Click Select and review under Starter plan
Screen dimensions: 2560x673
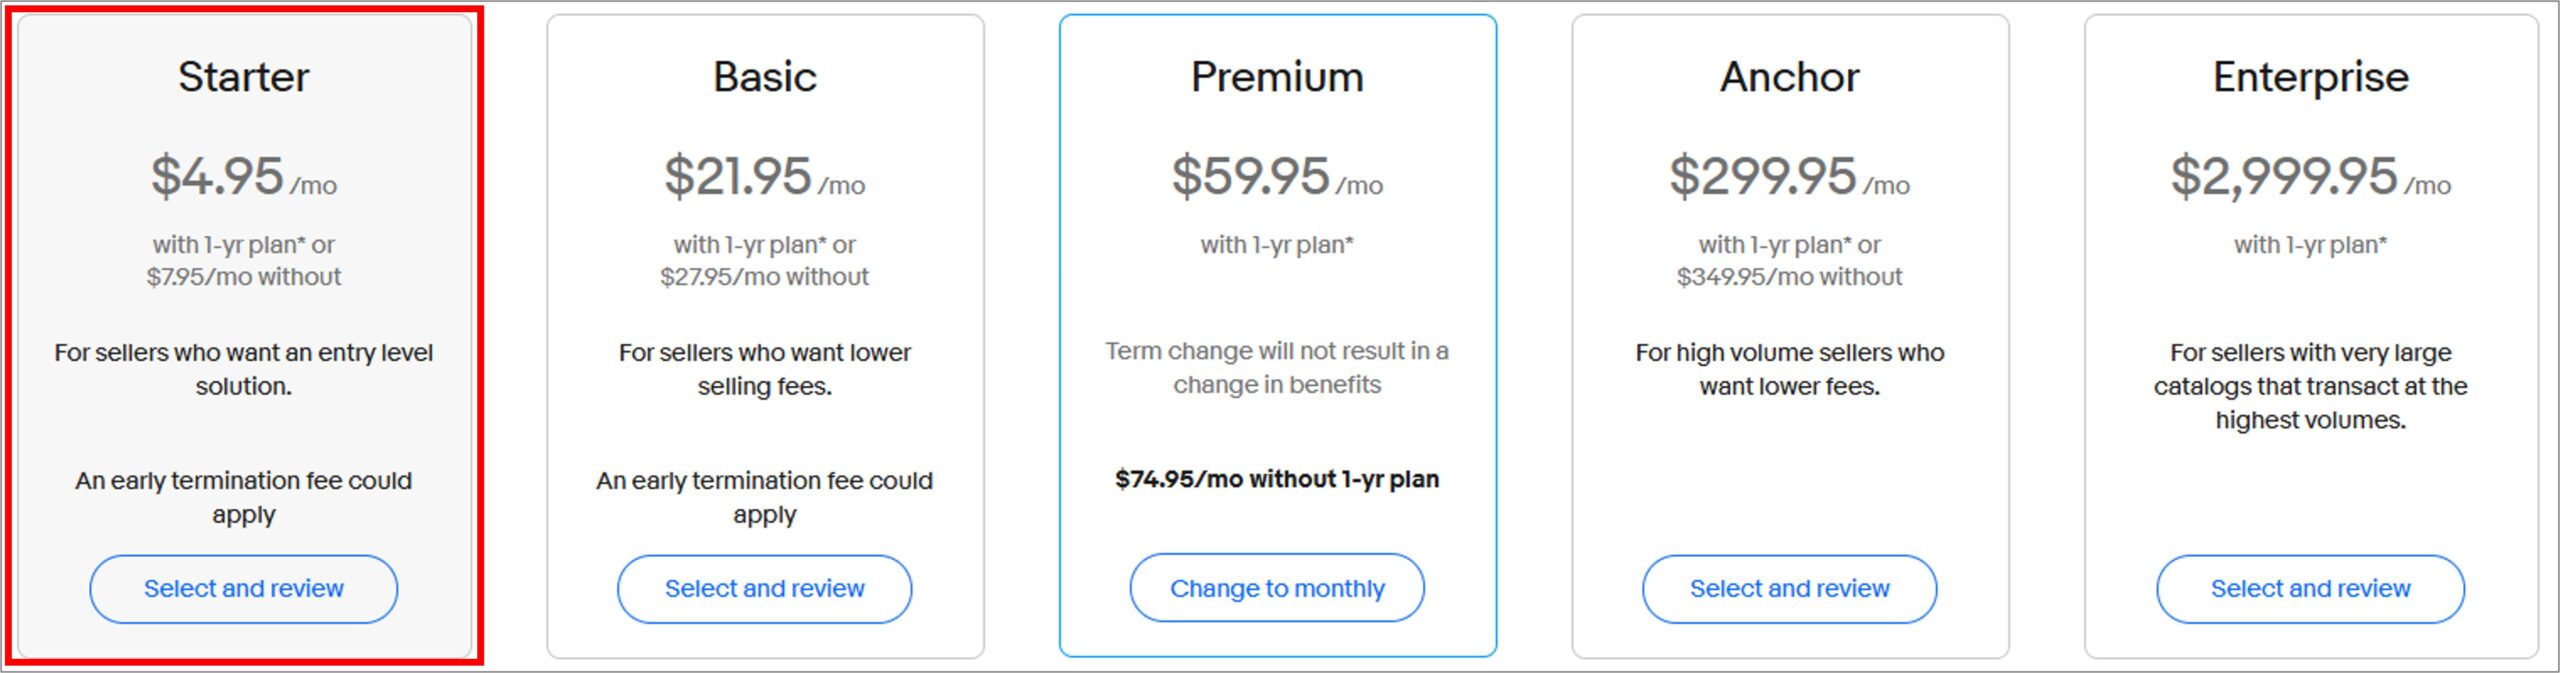click(x=243, y=589)
